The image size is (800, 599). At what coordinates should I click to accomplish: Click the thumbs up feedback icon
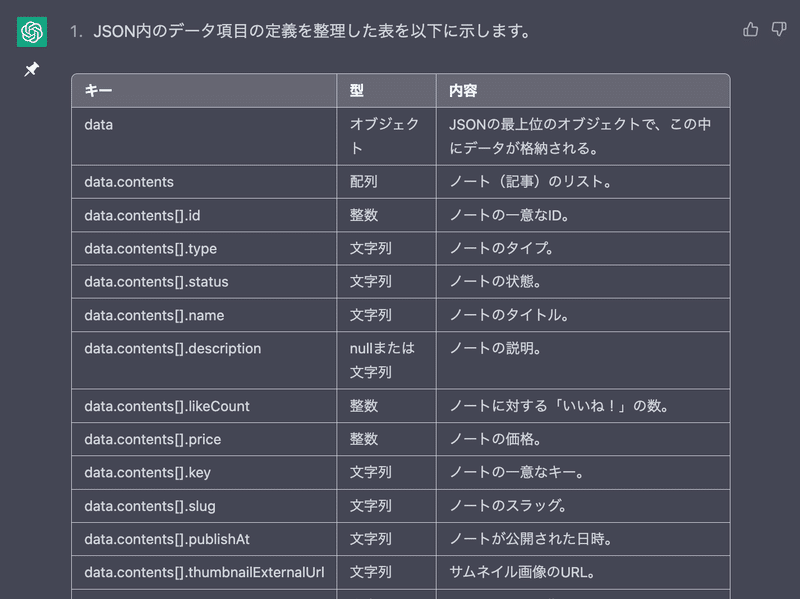coord(750,30)
